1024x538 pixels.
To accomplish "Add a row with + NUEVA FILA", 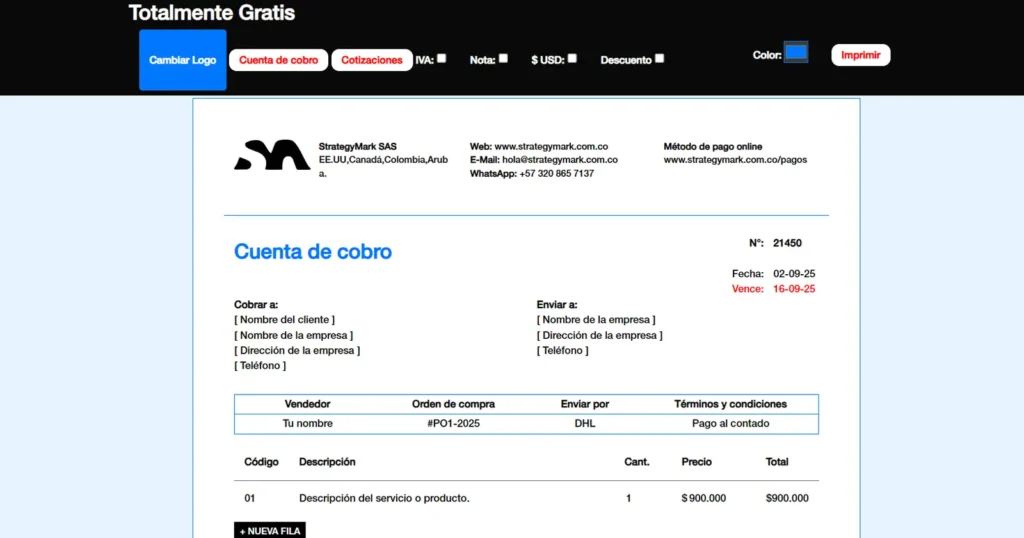I will (x=270, y=530).
